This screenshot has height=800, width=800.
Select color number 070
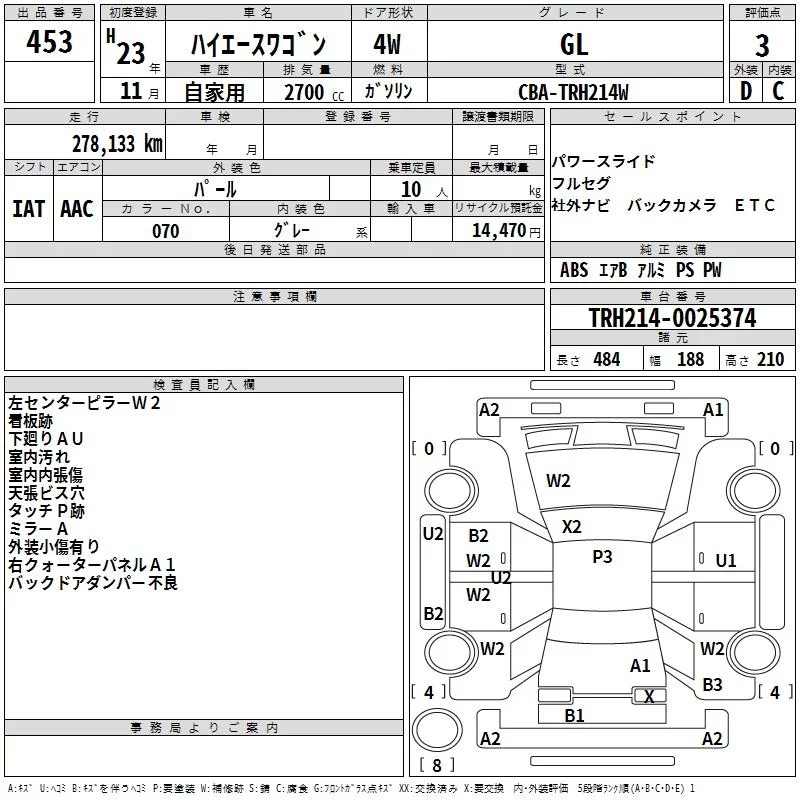click(x=166, y=231)
